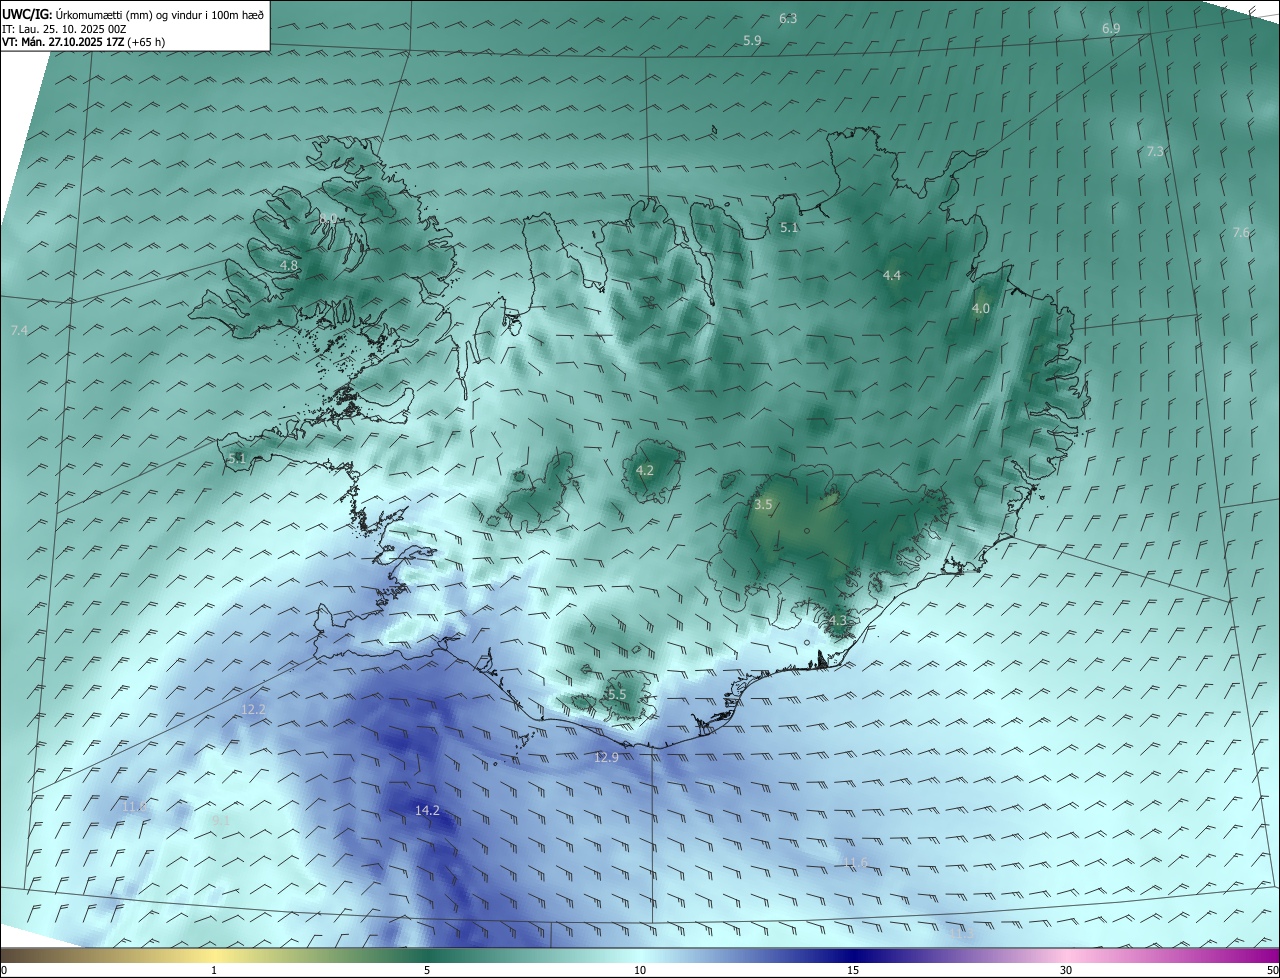
Task: Click the 7.4 value at the western map edge
Action: pos(19,330)
